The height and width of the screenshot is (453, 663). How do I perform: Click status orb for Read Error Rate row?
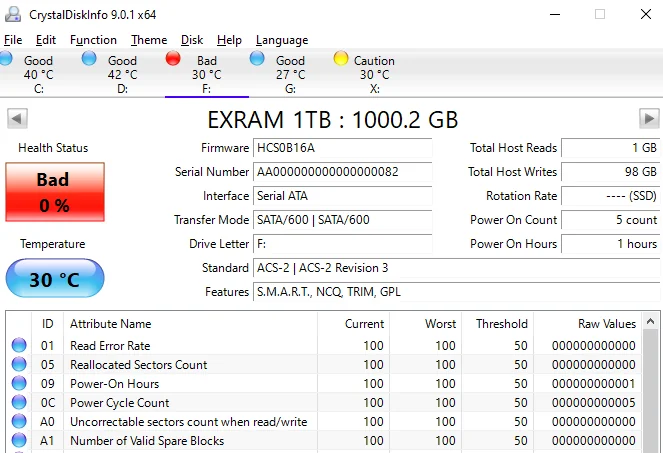[19, 345]
